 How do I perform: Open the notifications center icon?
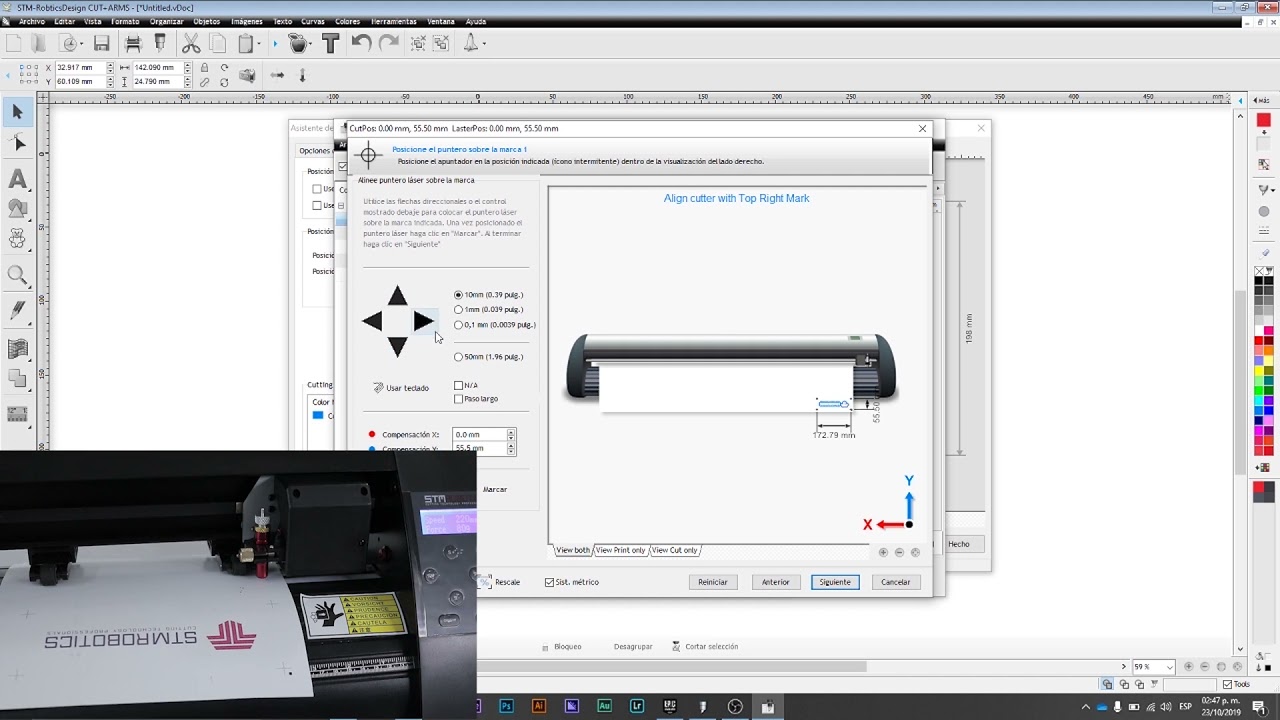(1259, 707)
